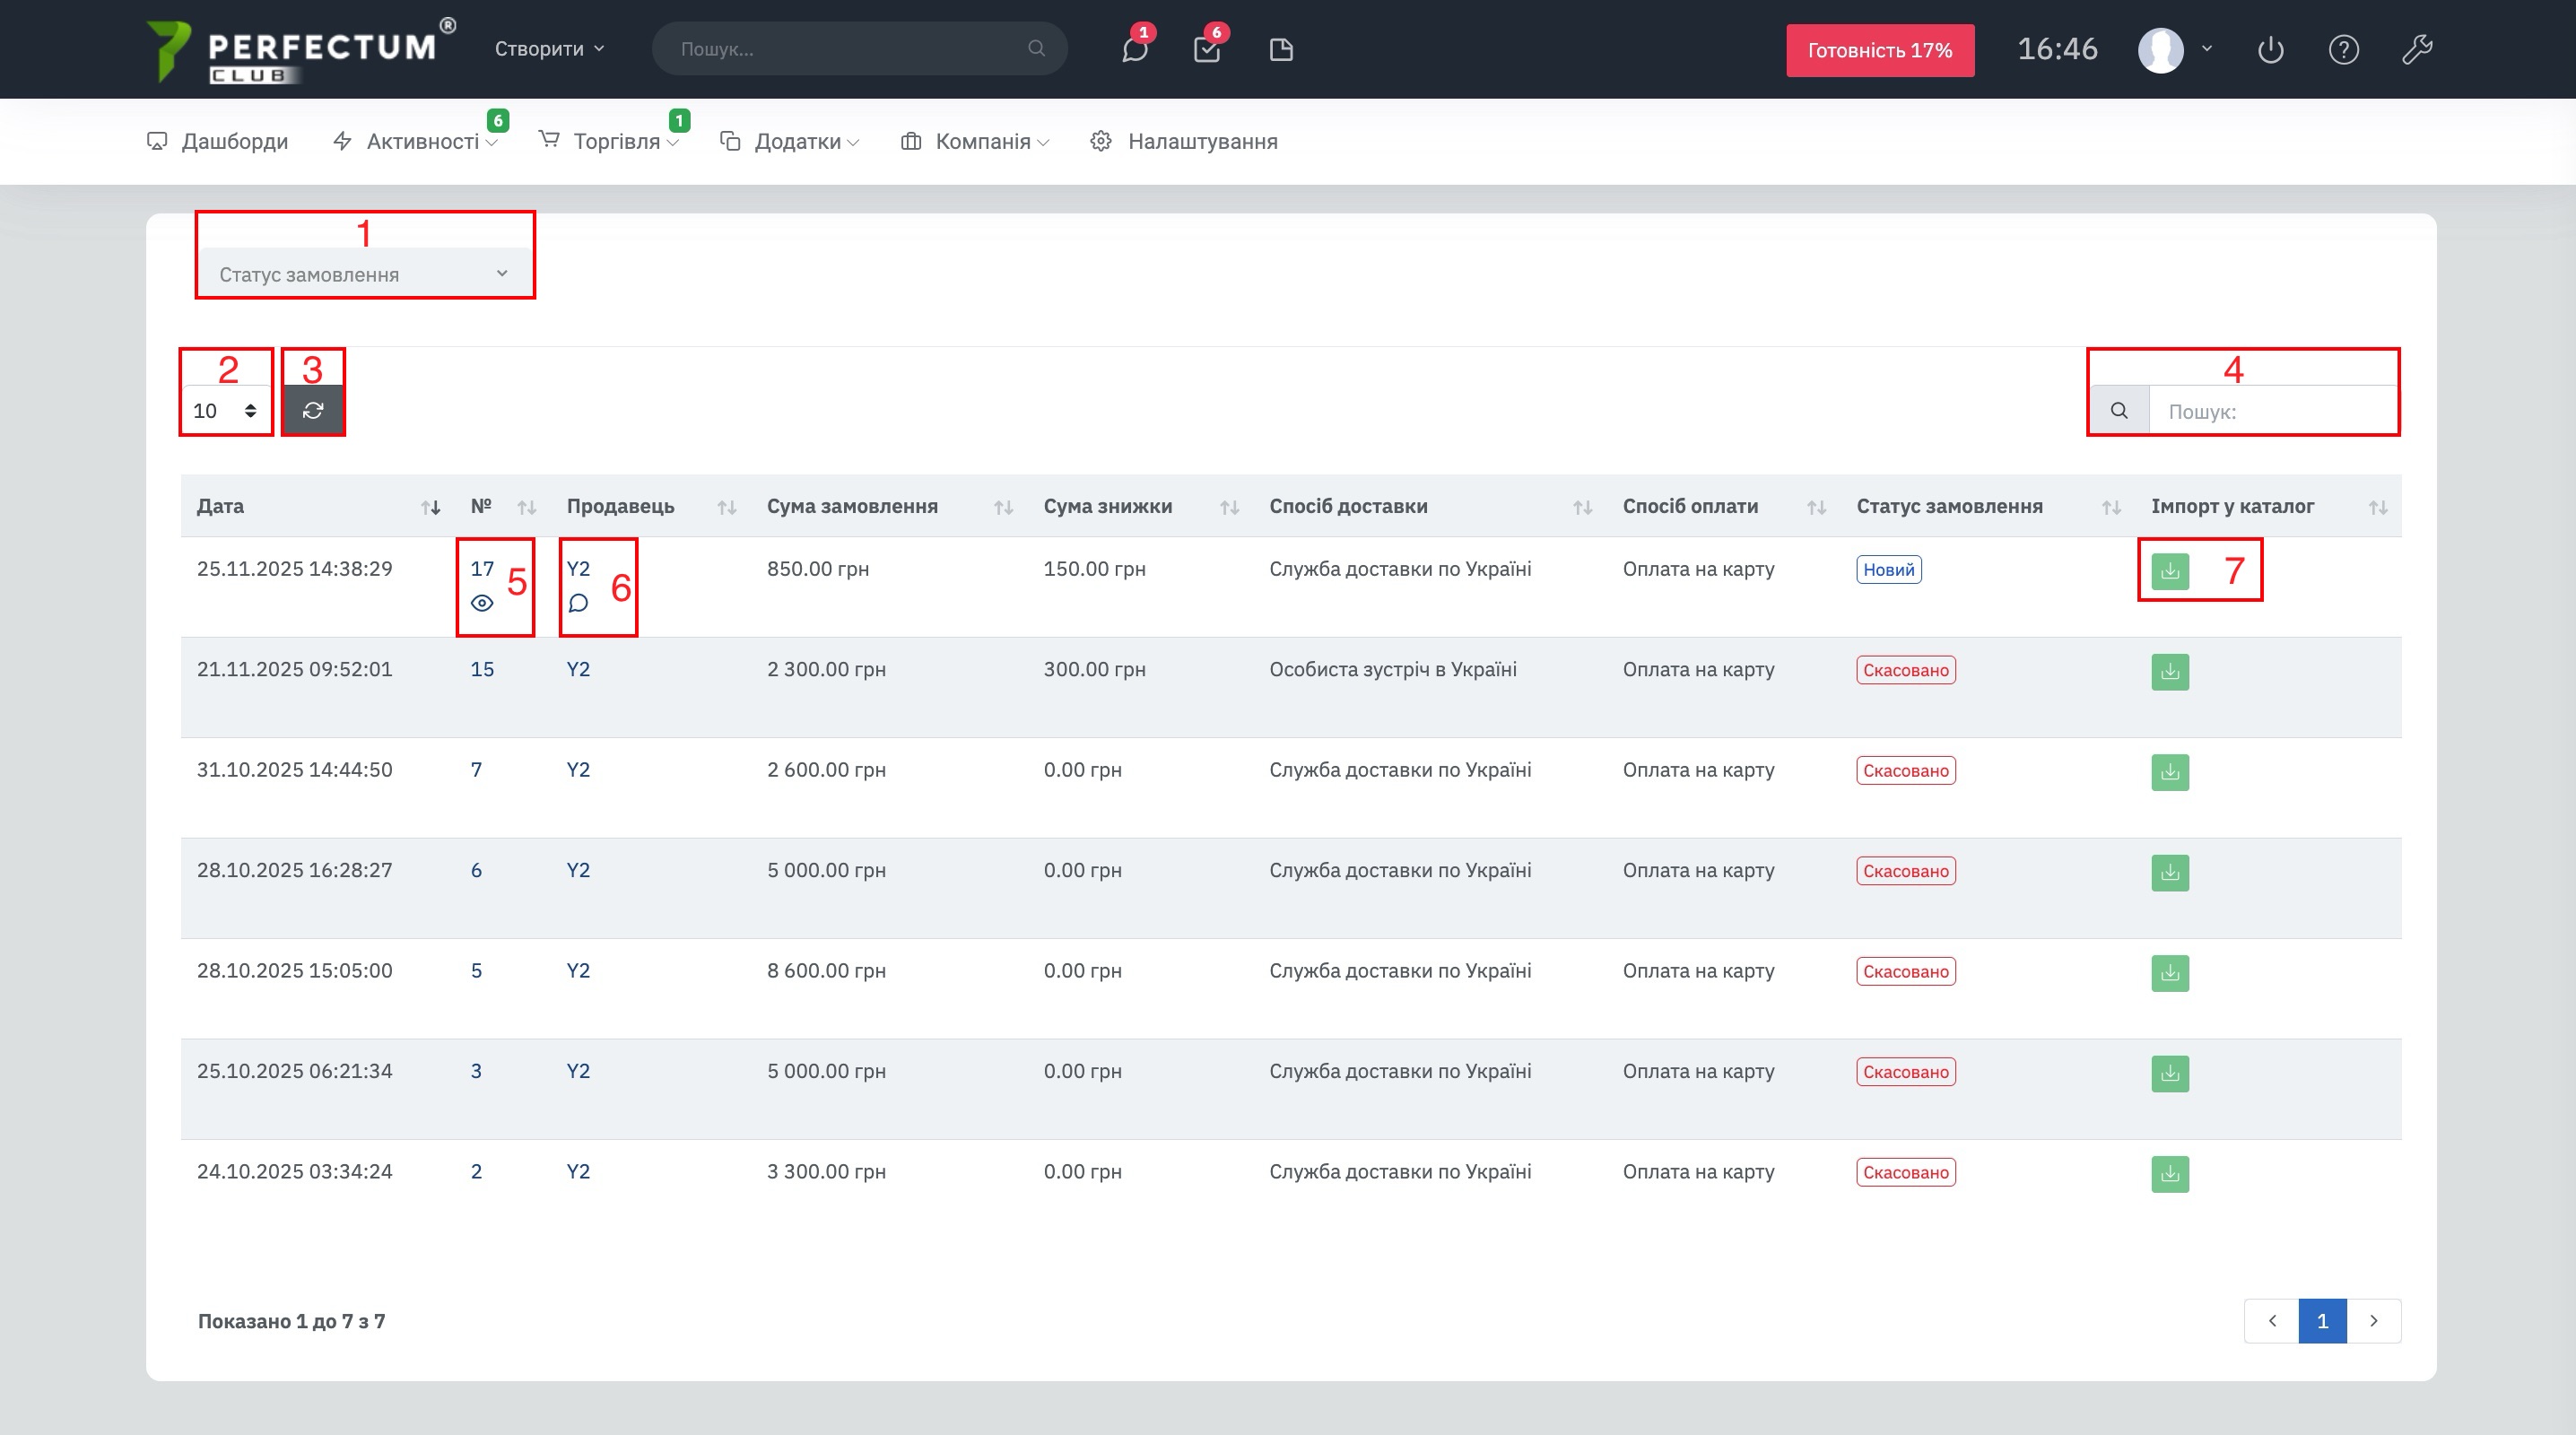Image resolution: width=2576 pixels, height=1435 pixels.
Task: Open the Торгівля menu
Action: pyautogui.click(x=616, y=141)
